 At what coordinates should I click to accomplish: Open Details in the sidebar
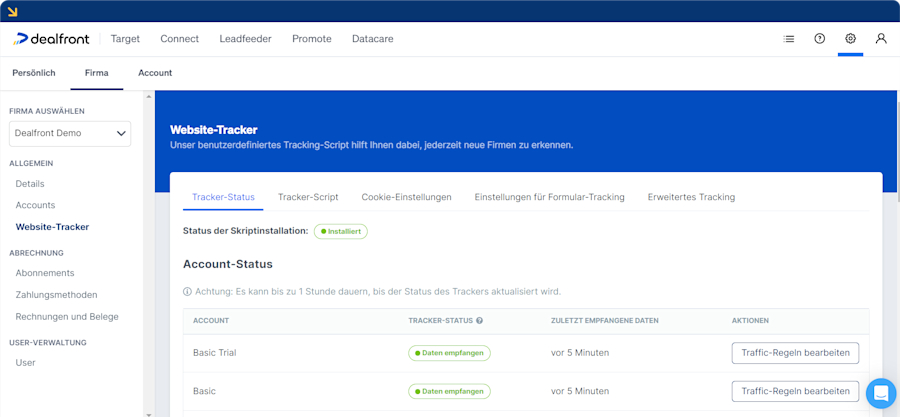30,184
